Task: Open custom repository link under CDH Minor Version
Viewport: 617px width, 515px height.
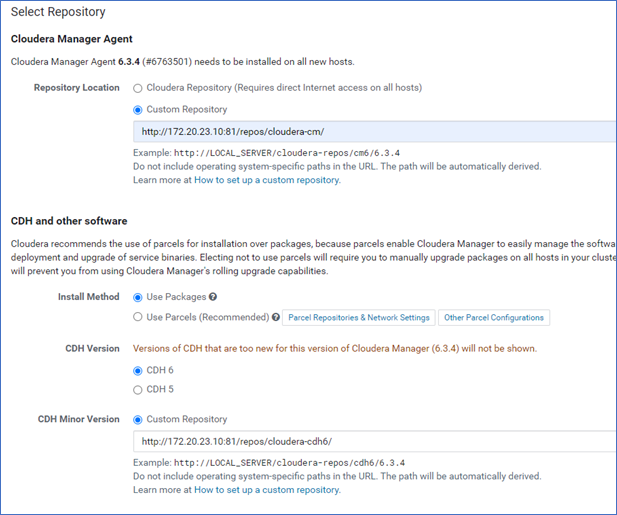Action: pyautogui.click(x=267, y=490)
